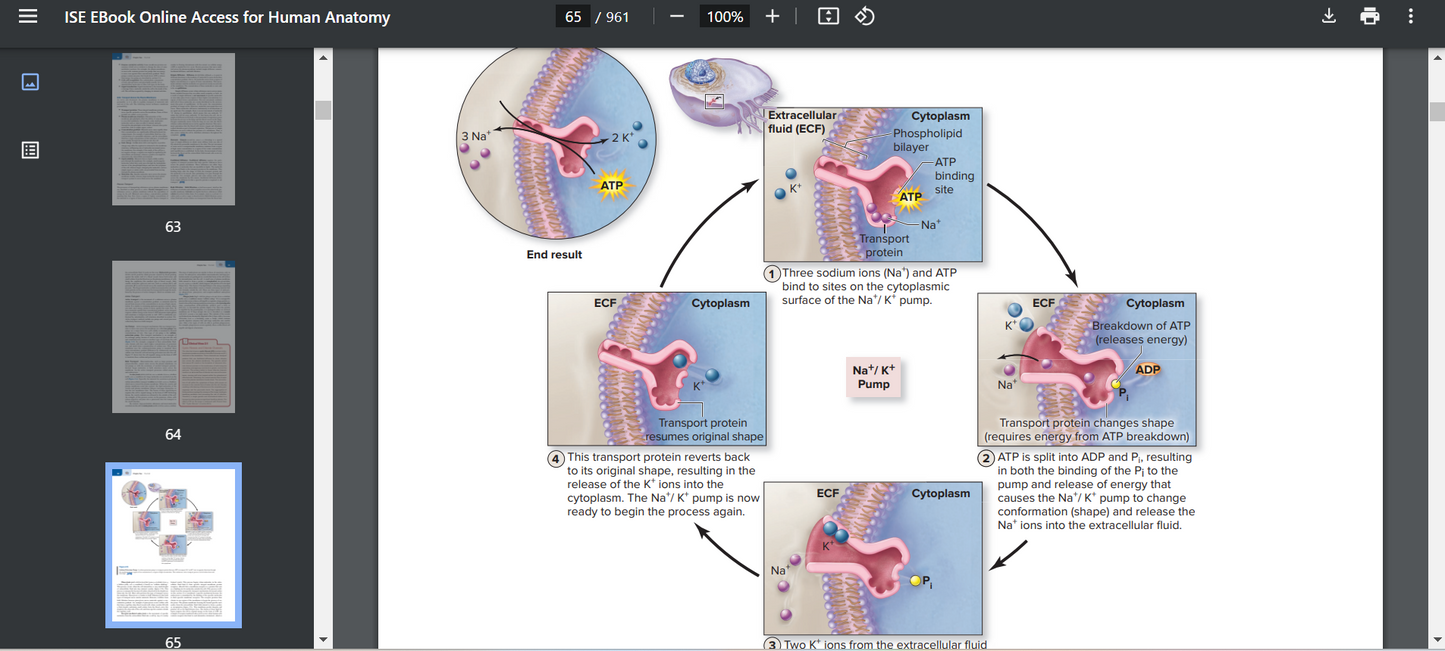Print the current document
The width and height of the screenshot is (1445, 651).
point(1369,16)
